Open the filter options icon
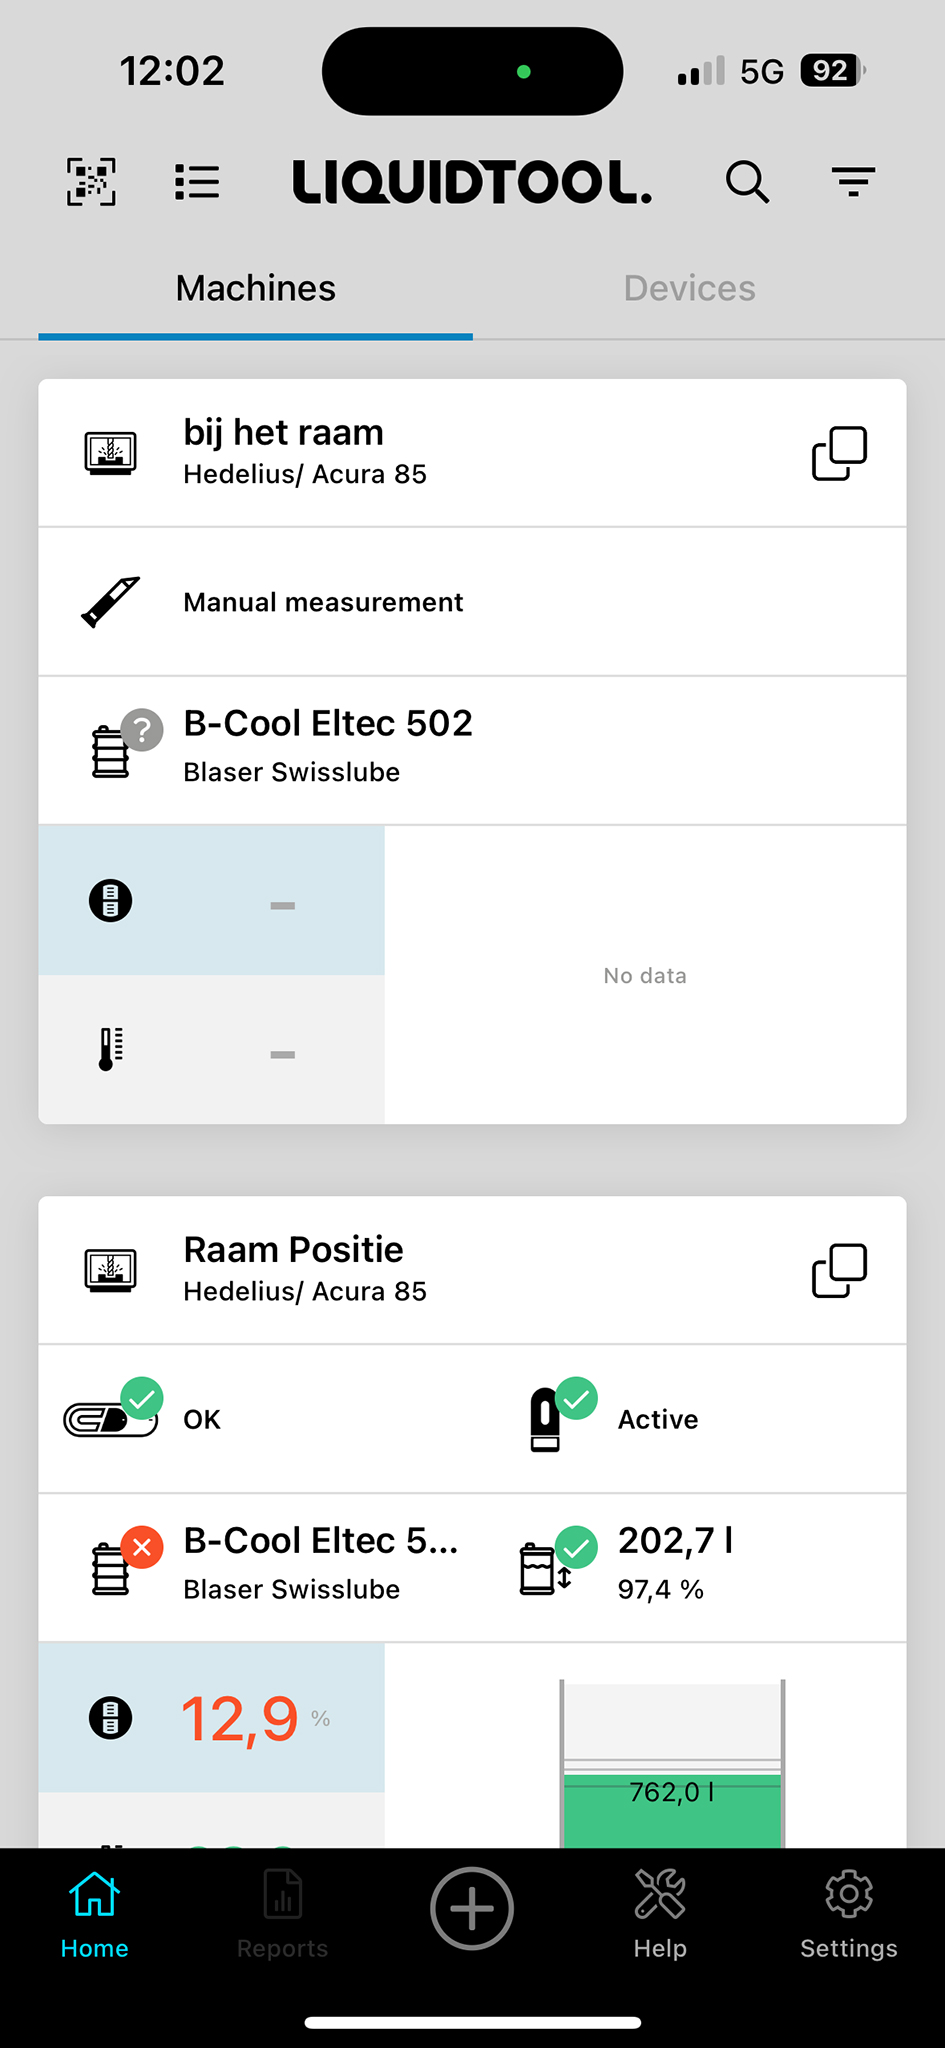Screen dimensions: 945x2048 pos(853,182)
